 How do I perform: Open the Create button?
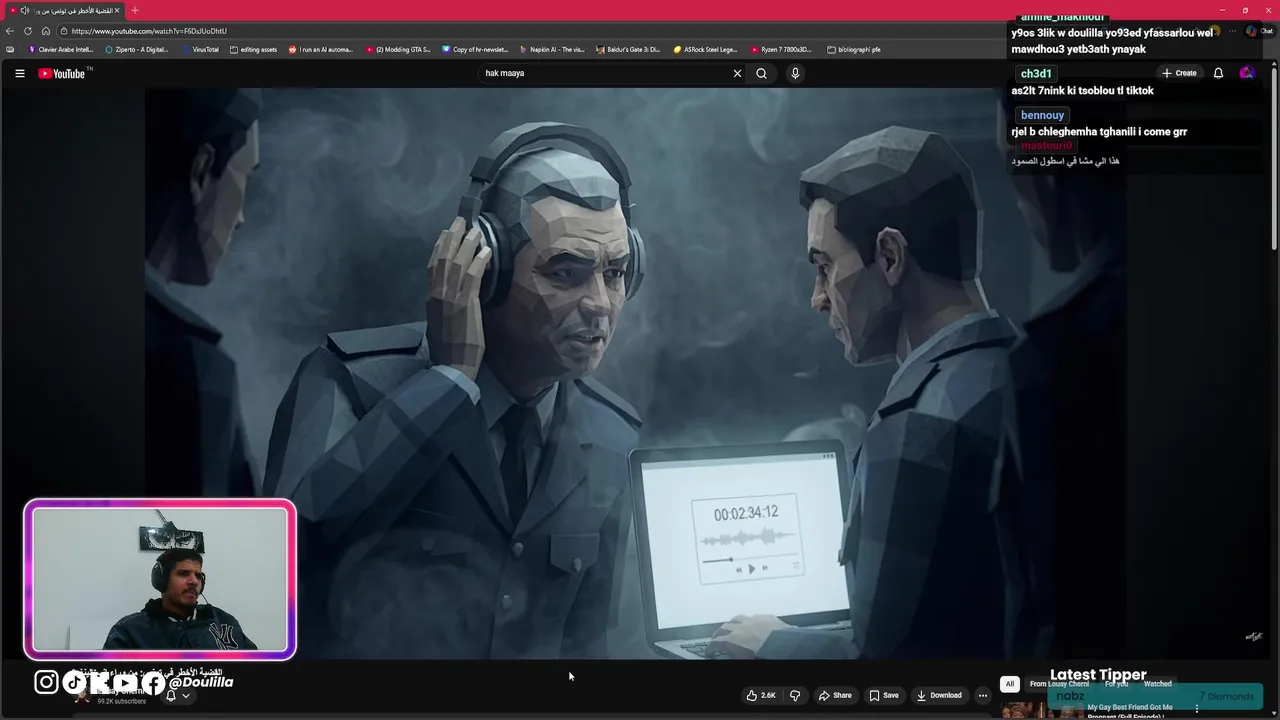click(1179, 73)
